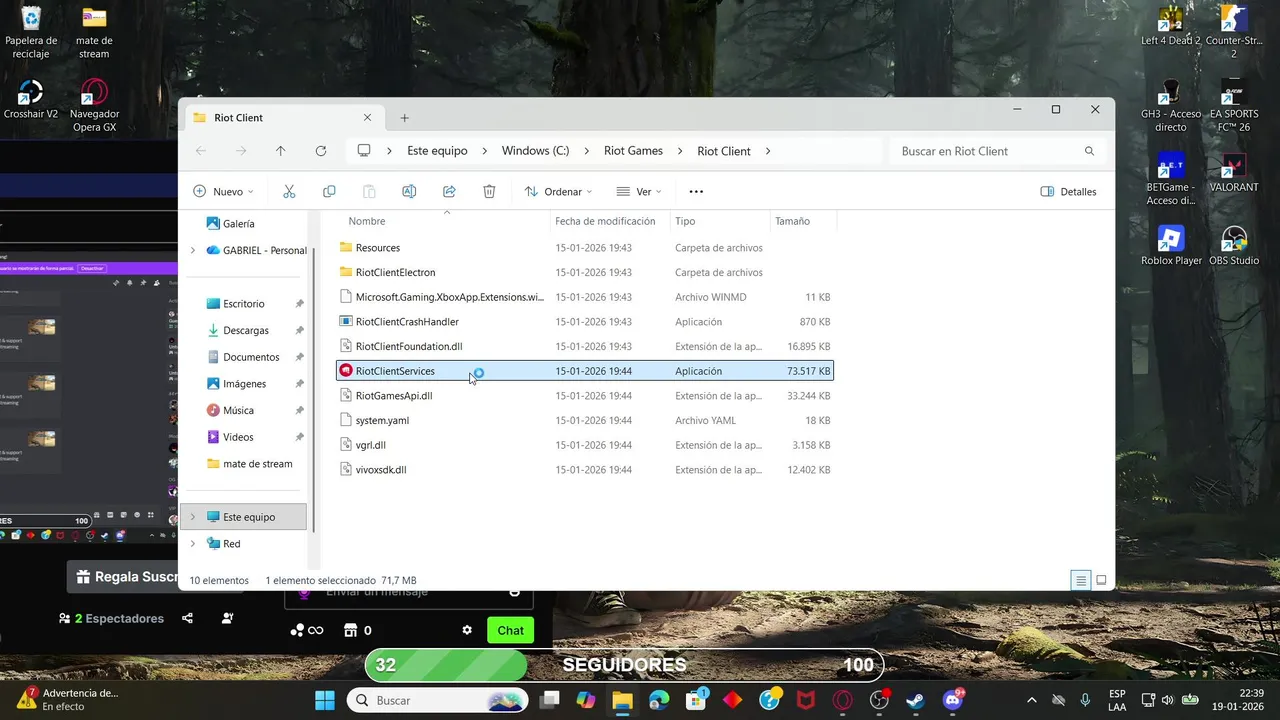The image size is (1280, 720).
Task: Open Descargas in quick access
Action: 246,330
